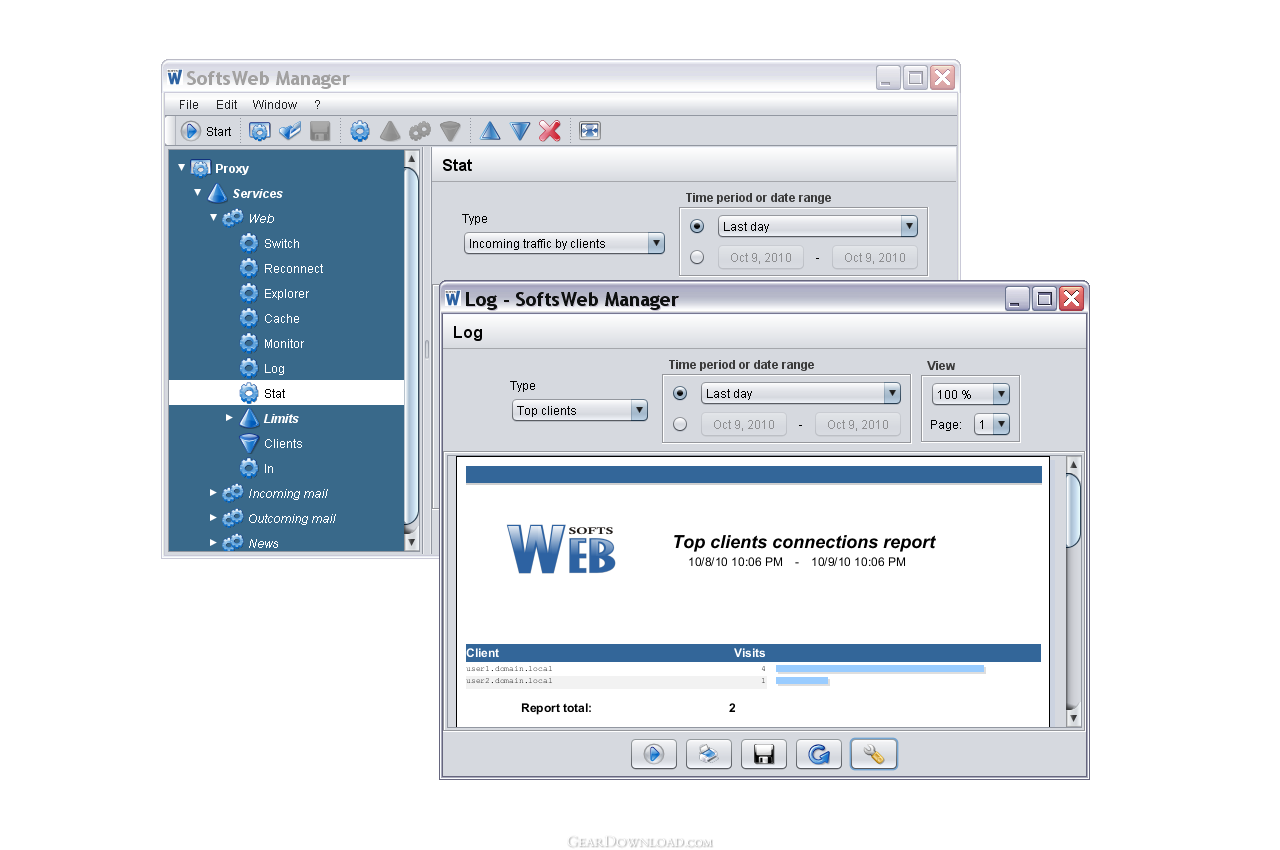Viewport: 1280px width, 850px height.
Task: Select Clients in the tree
Action: pos(271,443)
